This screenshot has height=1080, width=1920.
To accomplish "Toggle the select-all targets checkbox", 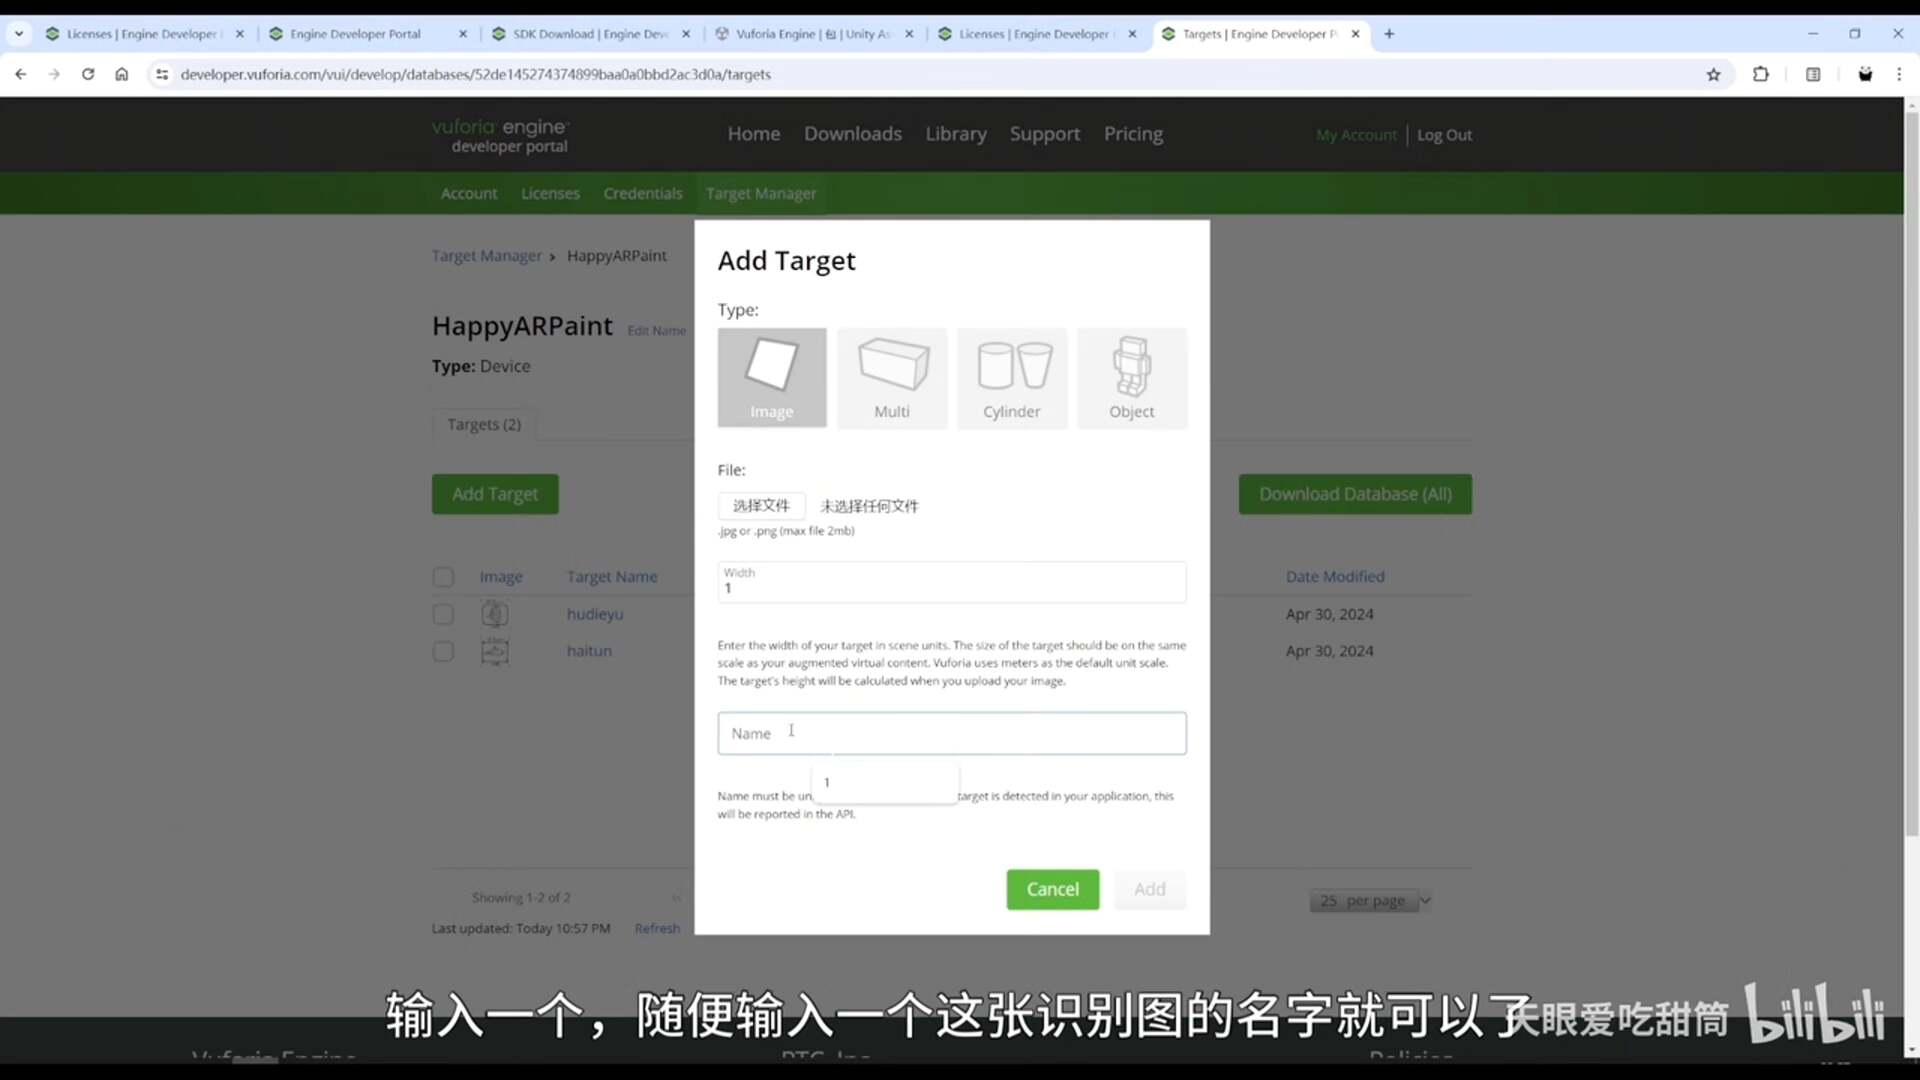I will [443, 577].
